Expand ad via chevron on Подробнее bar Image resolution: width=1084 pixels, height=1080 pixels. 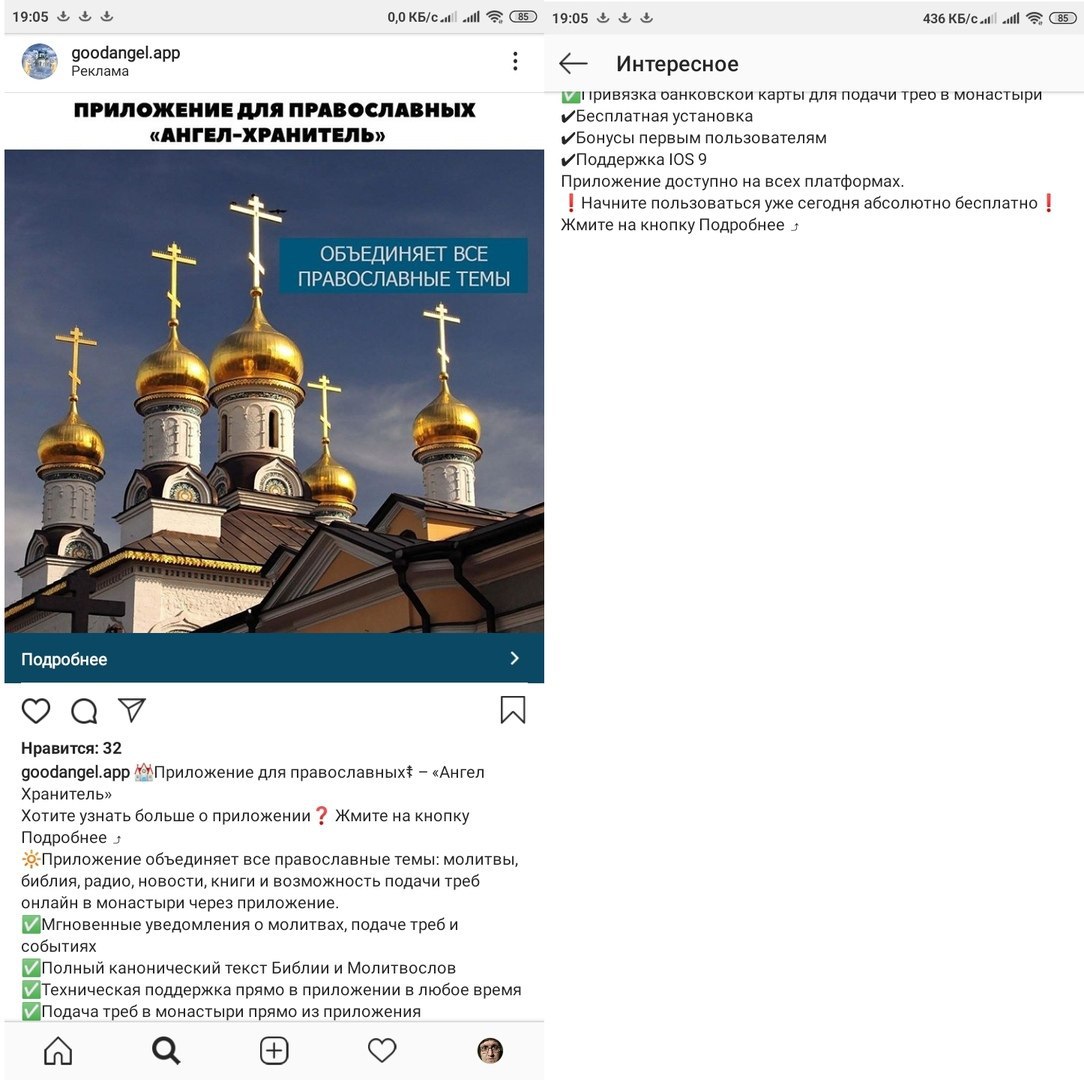click(514, 658)
